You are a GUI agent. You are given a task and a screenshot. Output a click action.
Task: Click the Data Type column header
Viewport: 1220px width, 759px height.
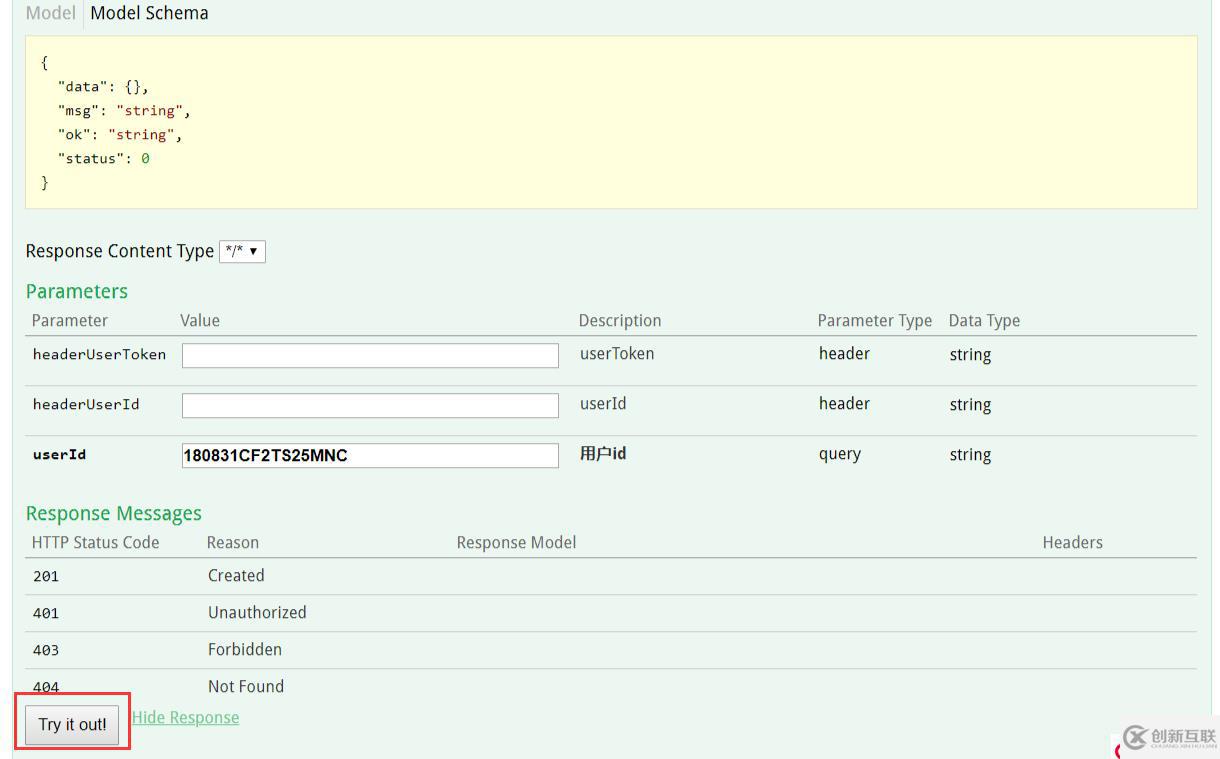[x=984, y=321]
